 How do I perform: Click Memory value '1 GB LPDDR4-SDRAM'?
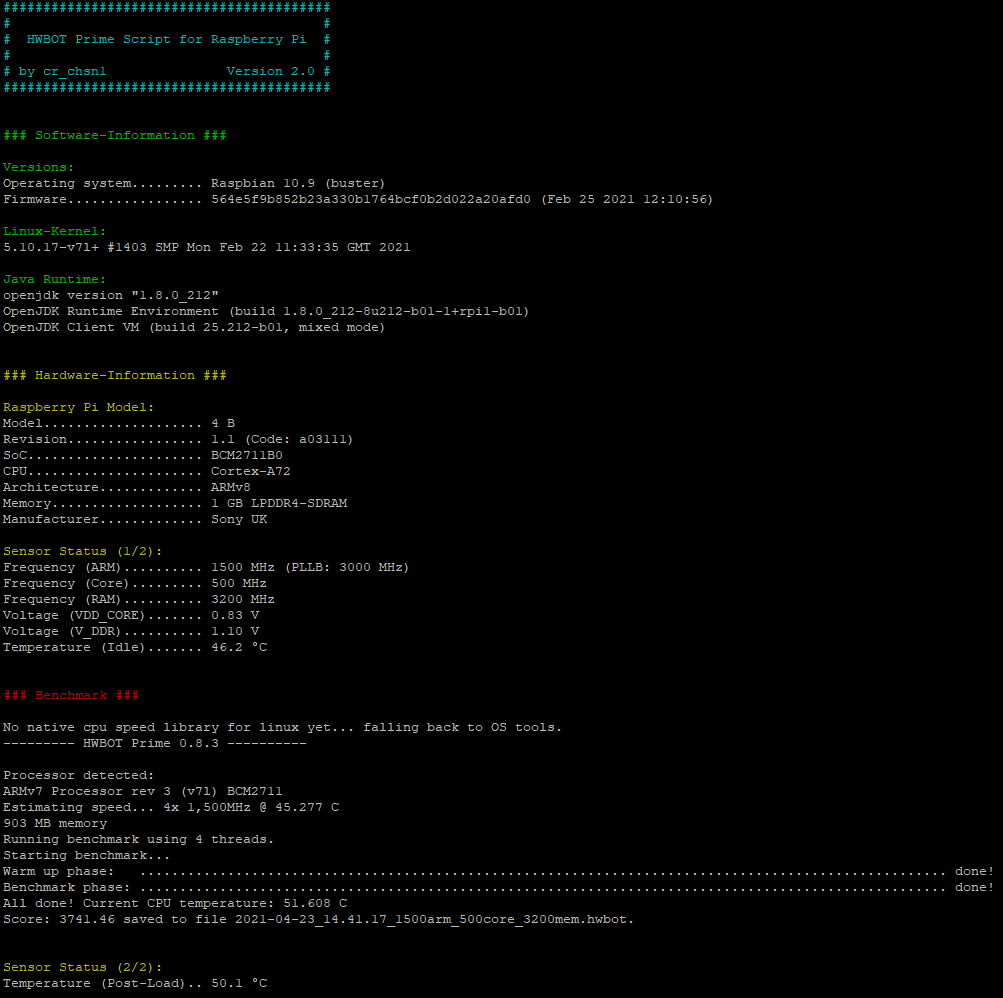(279, 503)
